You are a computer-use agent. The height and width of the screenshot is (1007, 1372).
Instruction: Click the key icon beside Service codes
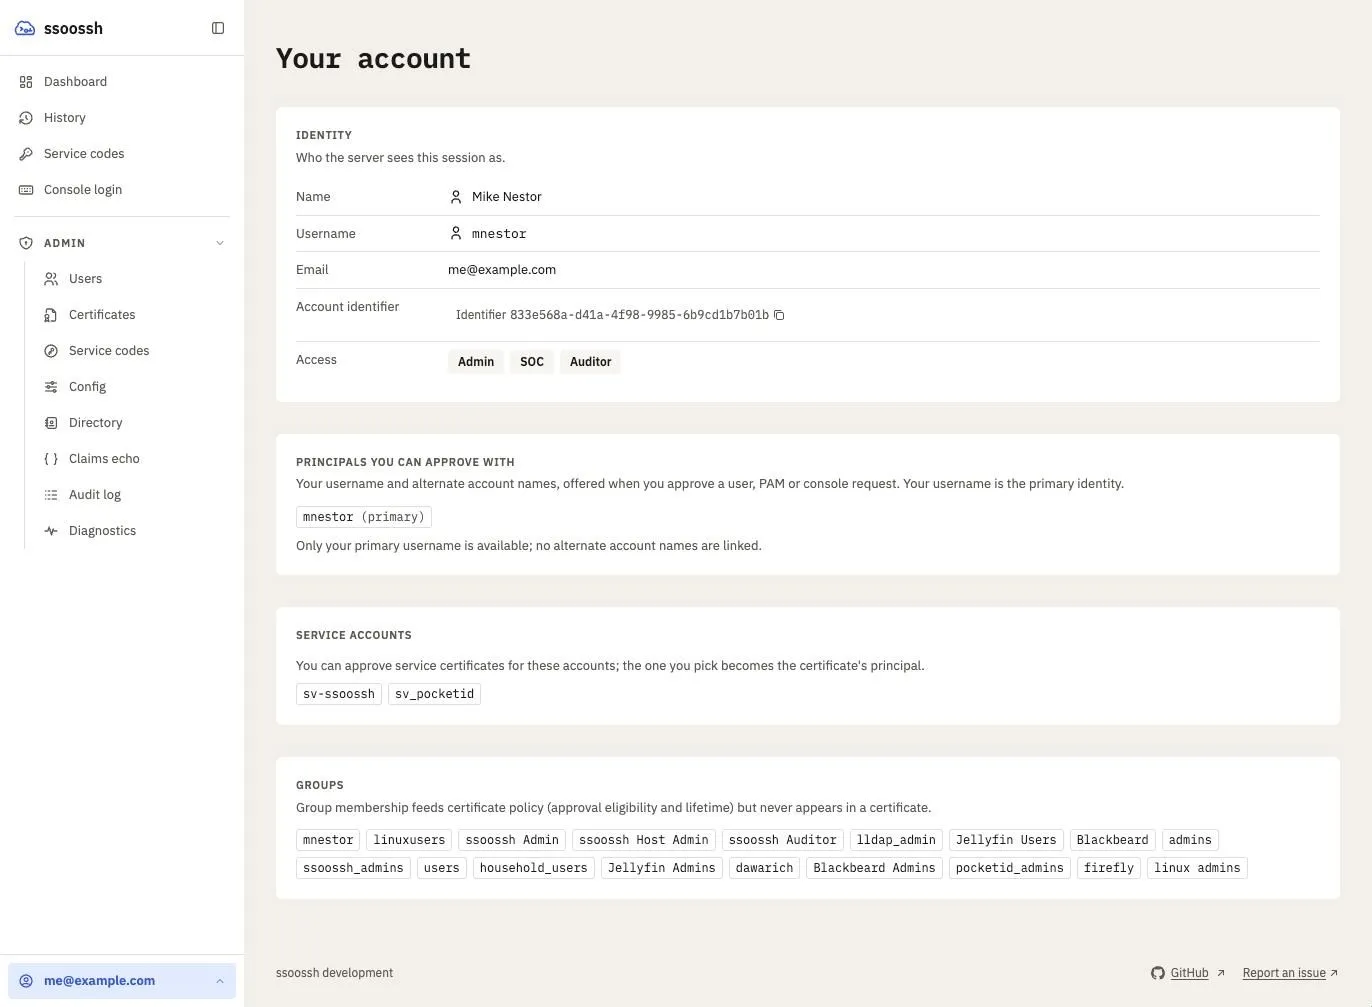(26, 154)
